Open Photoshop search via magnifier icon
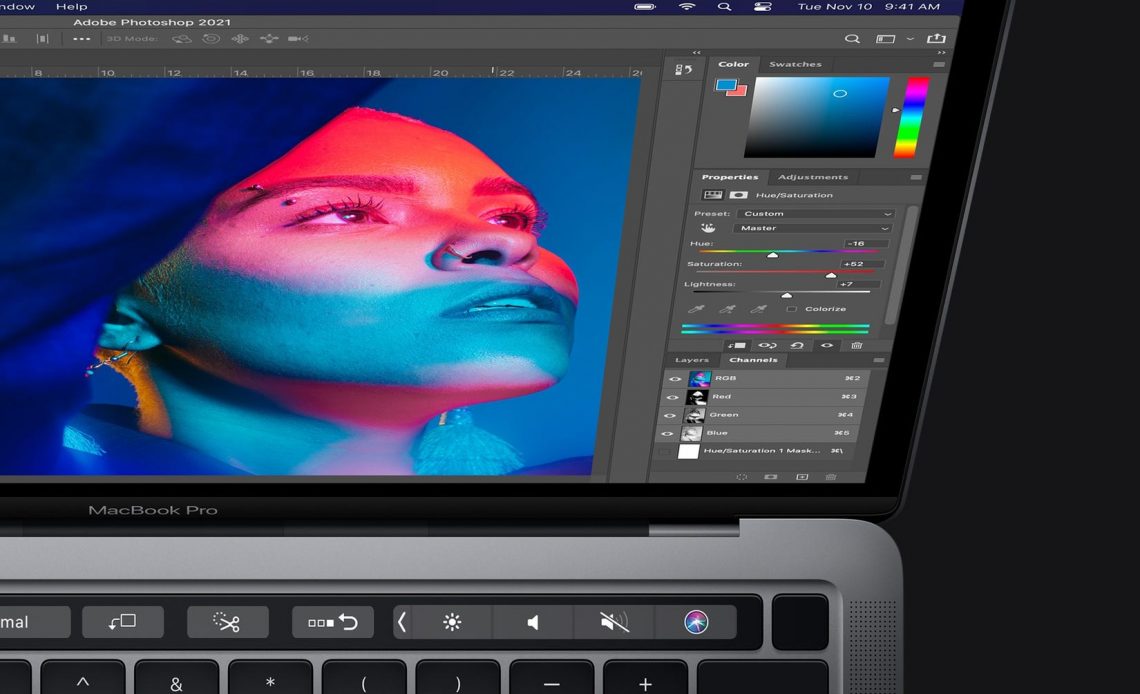Image resolution: width=1140 pixels, height=694 pixels. (851, 39)
